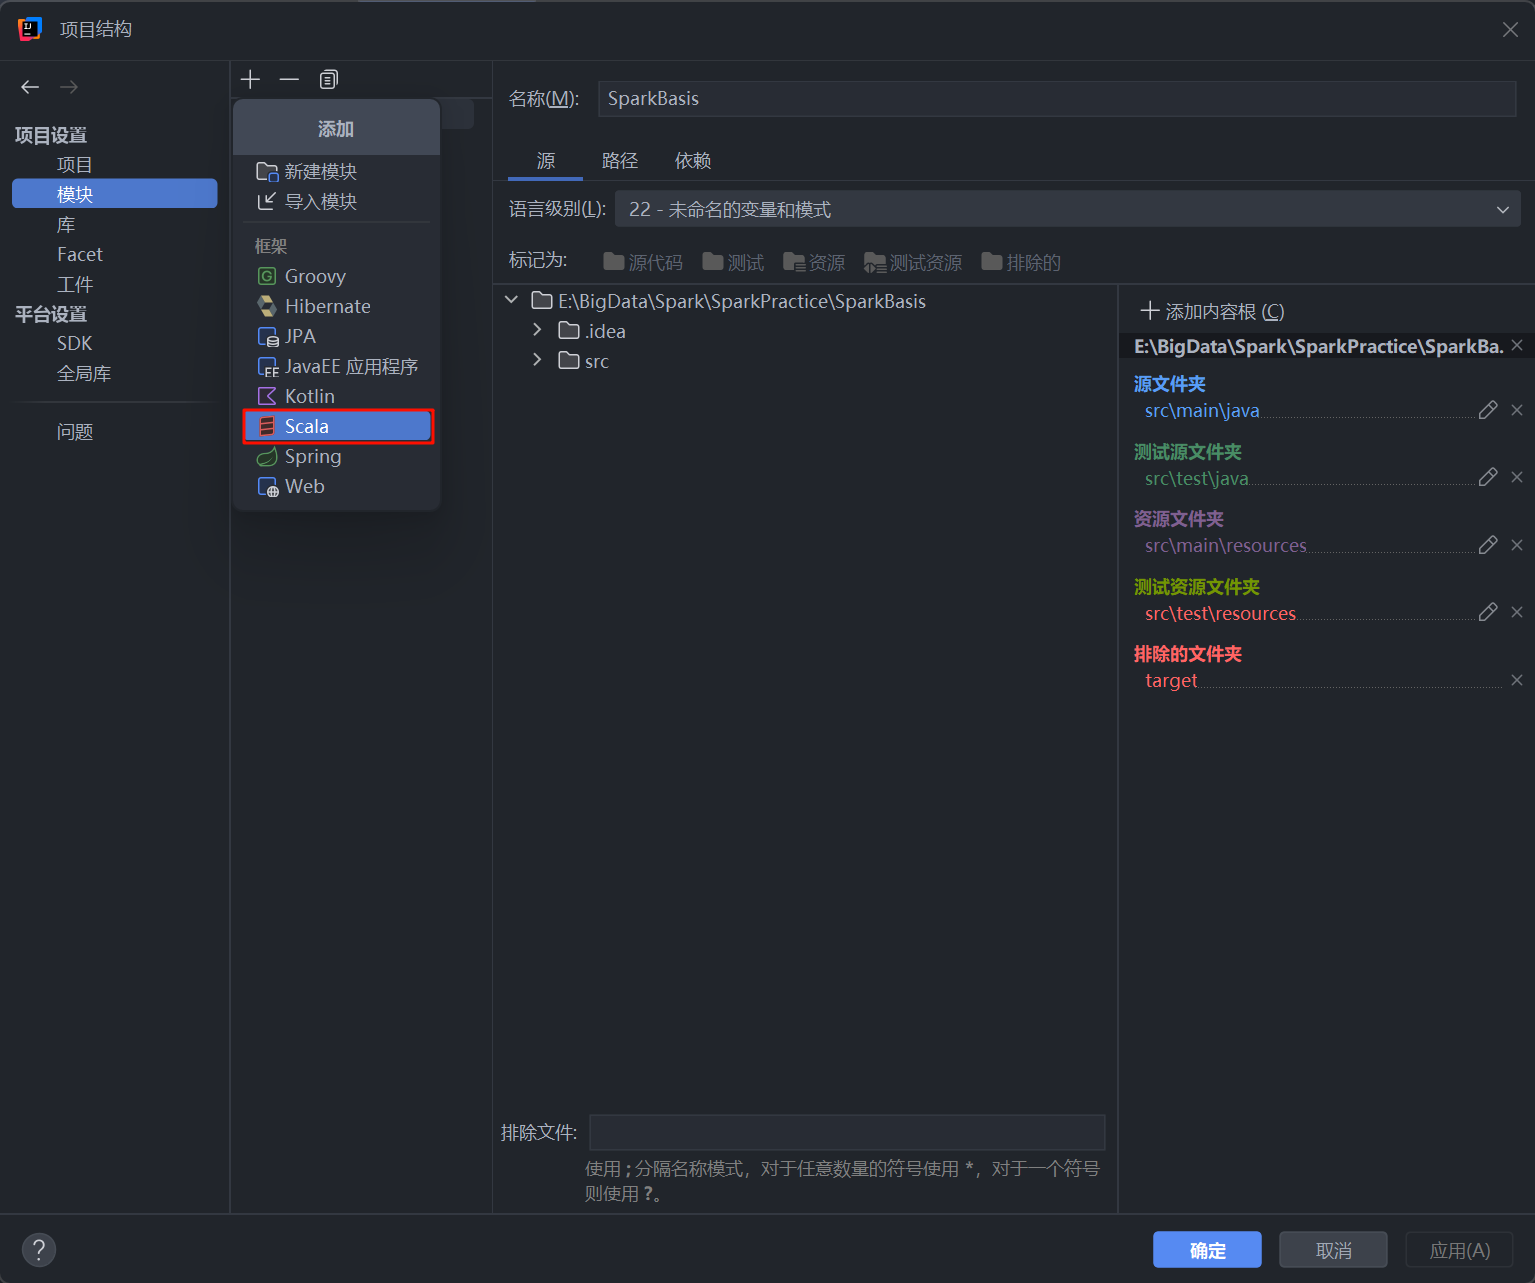Screen dimensions: 1535x1283
Task: Click the 排除文件 input field
Action: 846,1132
